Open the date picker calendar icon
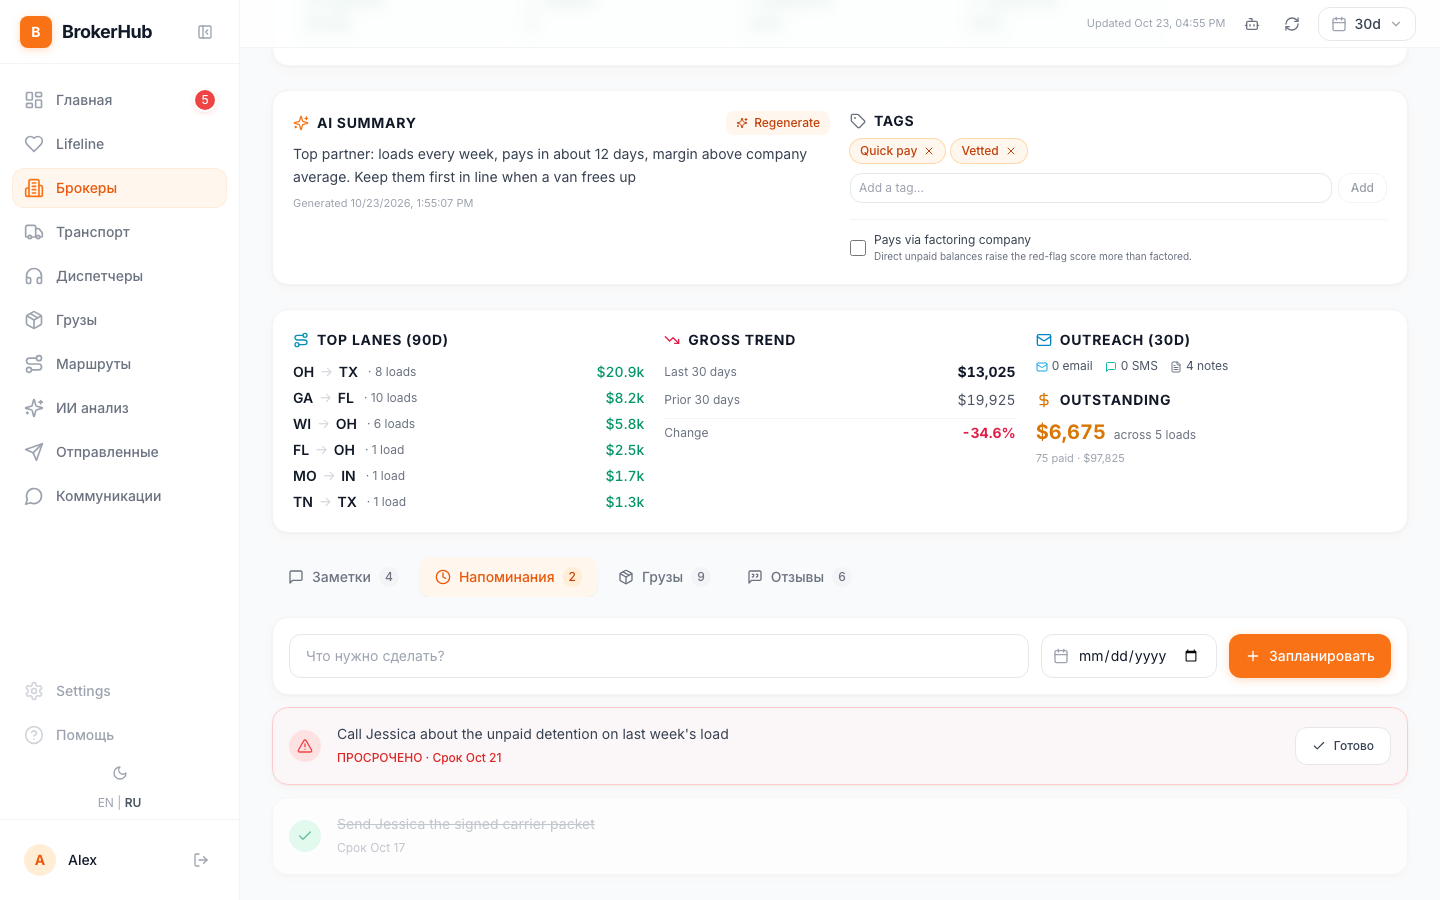 coord(1191,656)
